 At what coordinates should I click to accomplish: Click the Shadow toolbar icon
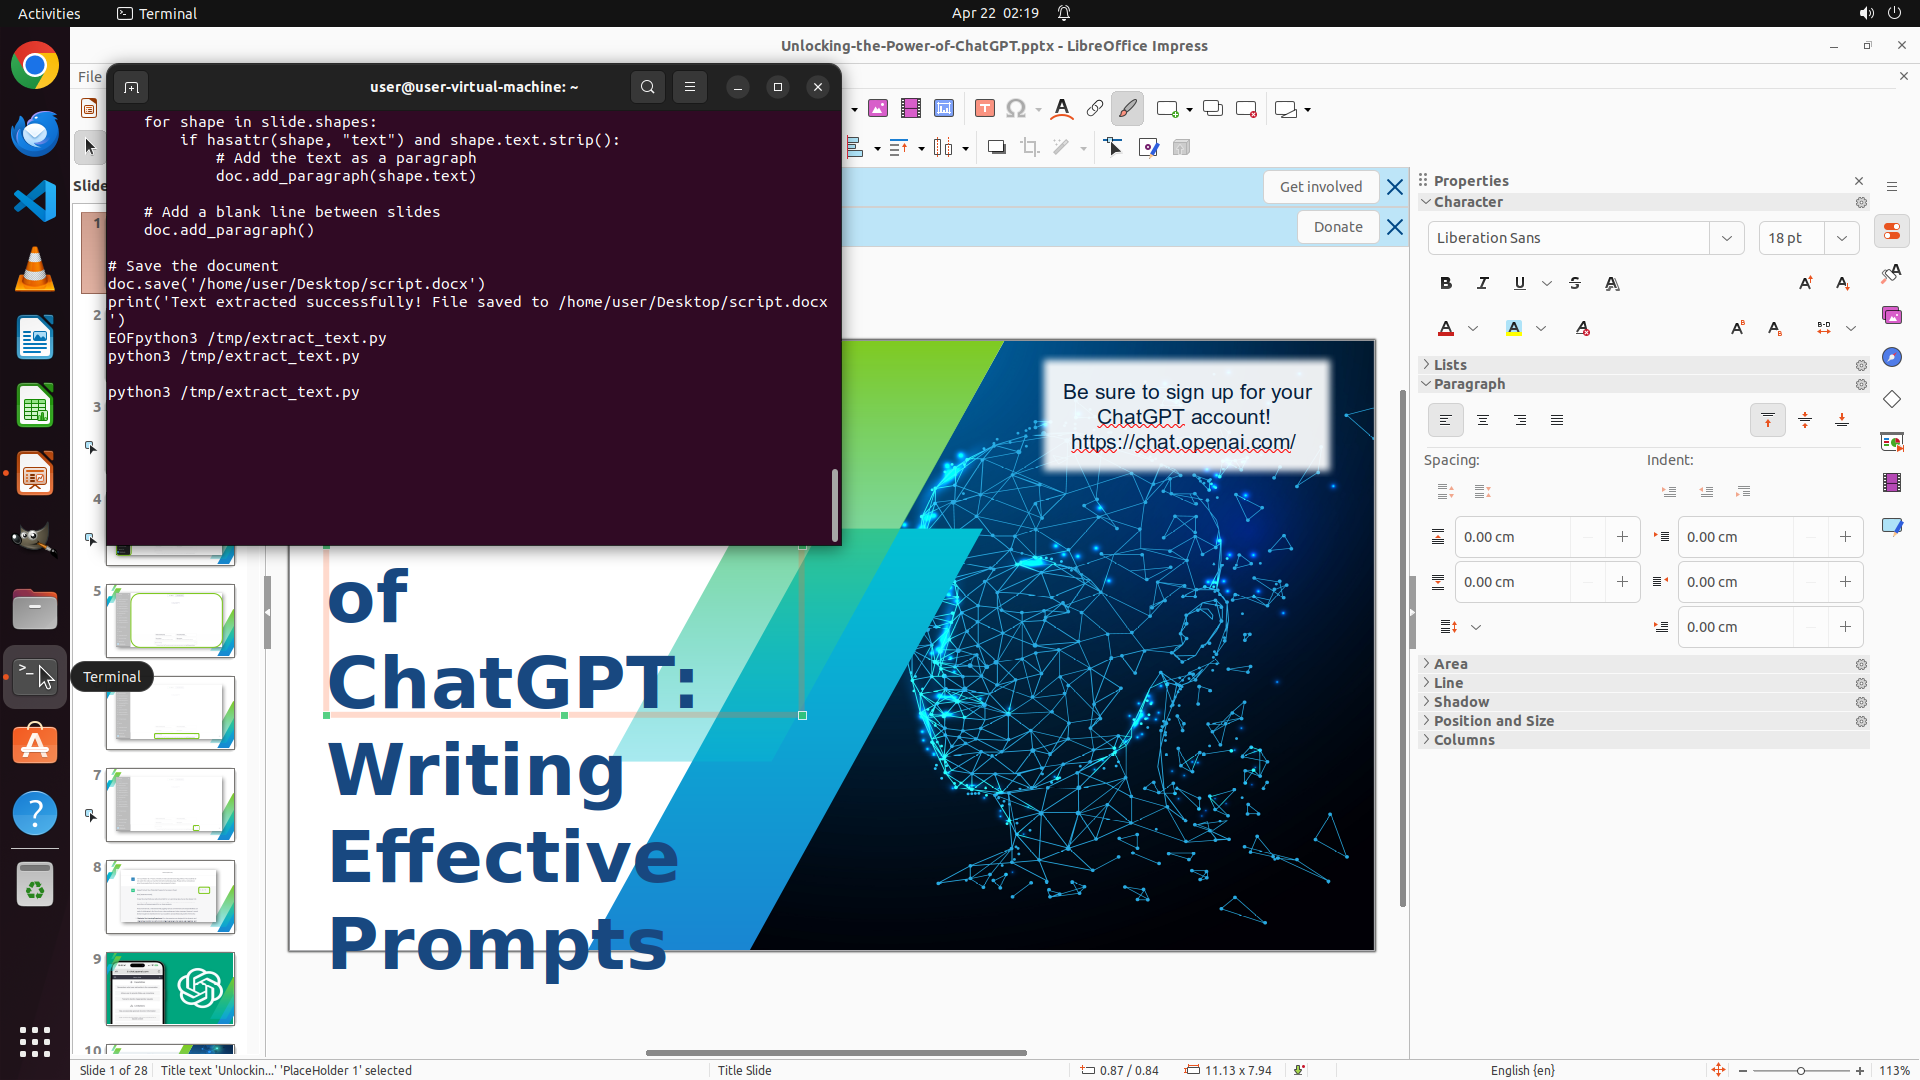(x=996, y=148)
